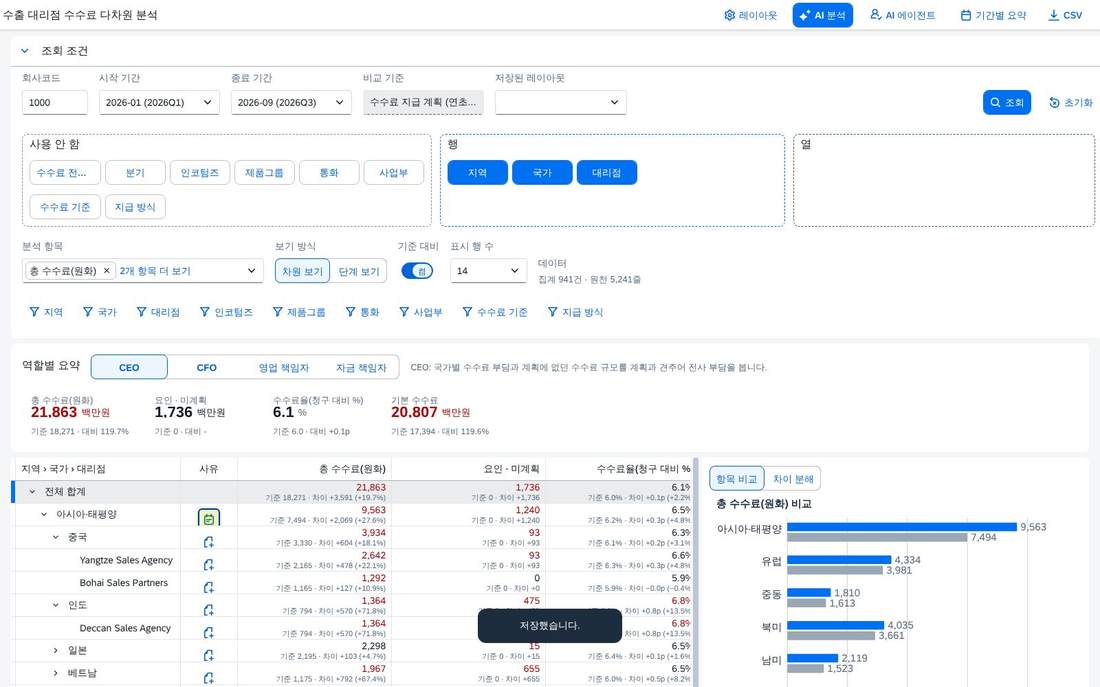Collapse the 전체 합계 row
This screenshot has height=687, width=1100.
pyautogui.click(x=32, y=492)
